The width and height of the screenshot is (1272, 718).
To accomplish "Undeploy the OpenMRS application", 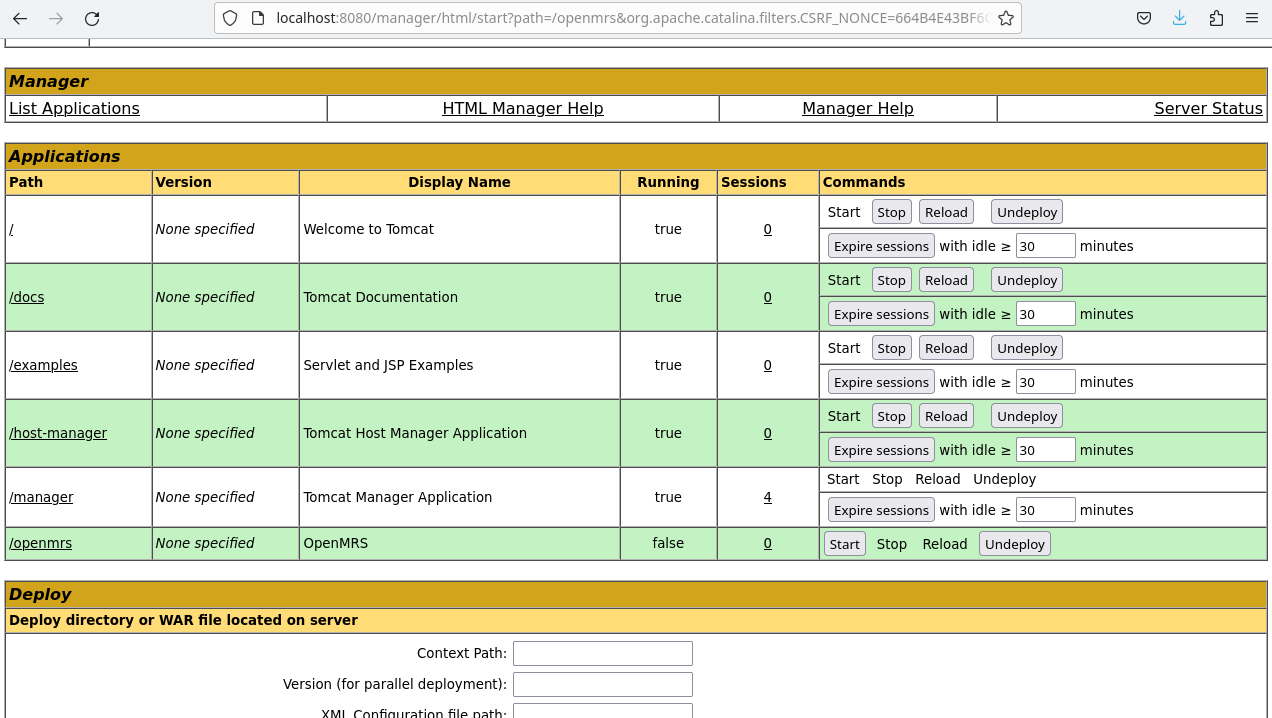I will (1015, 544).
